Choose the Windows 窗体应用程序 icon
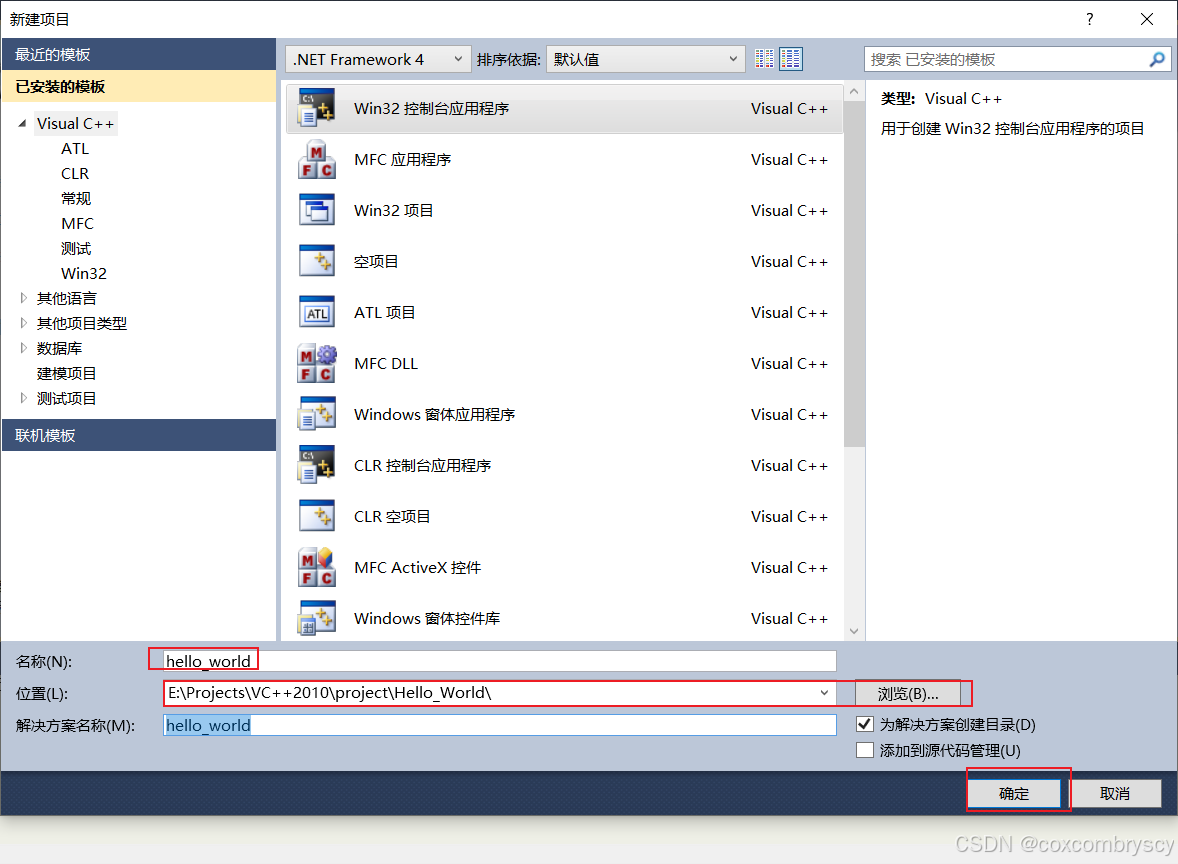This screenshot has width=1178, height=864. tap(316, 415)
